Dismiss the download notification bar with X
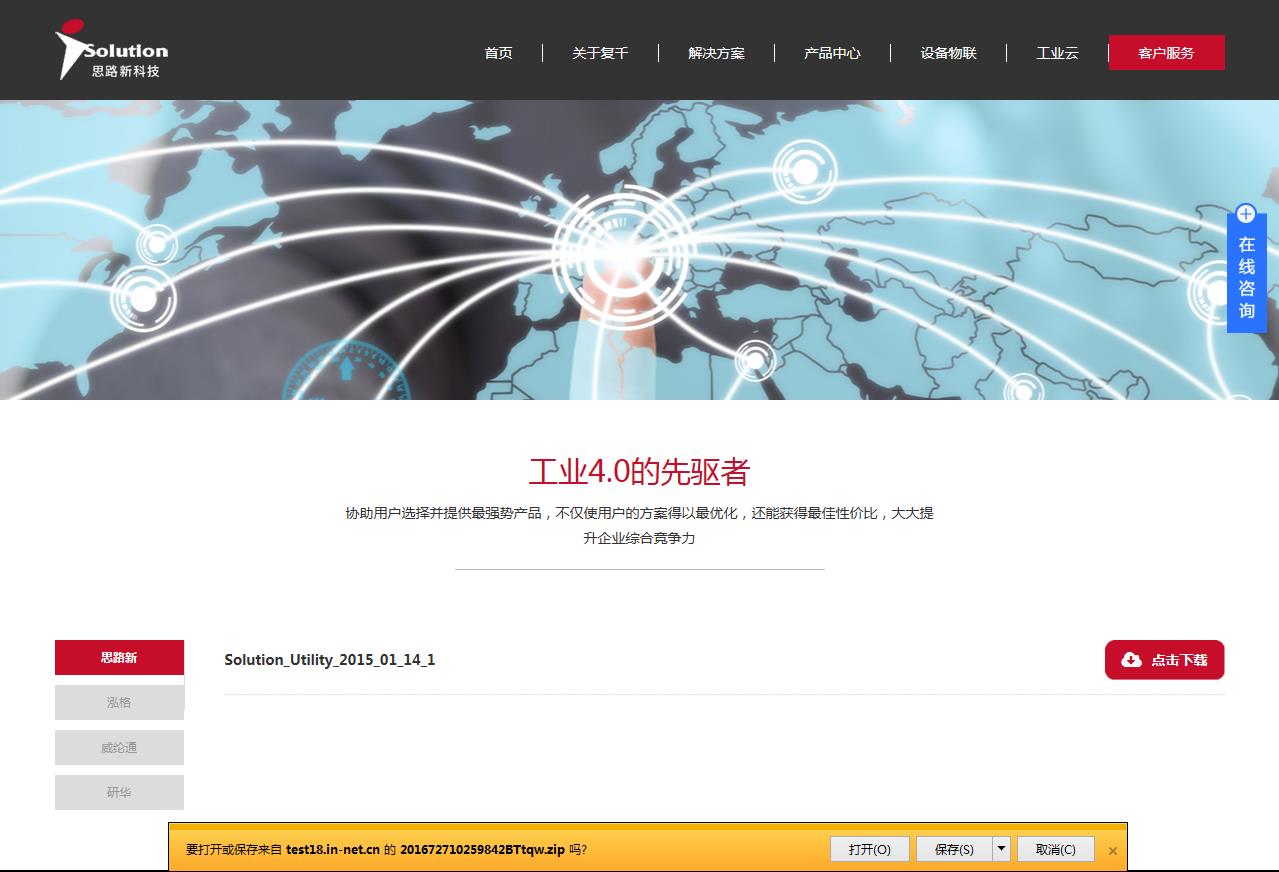Screen dimensions: 1279x872 coord(1112,851)
